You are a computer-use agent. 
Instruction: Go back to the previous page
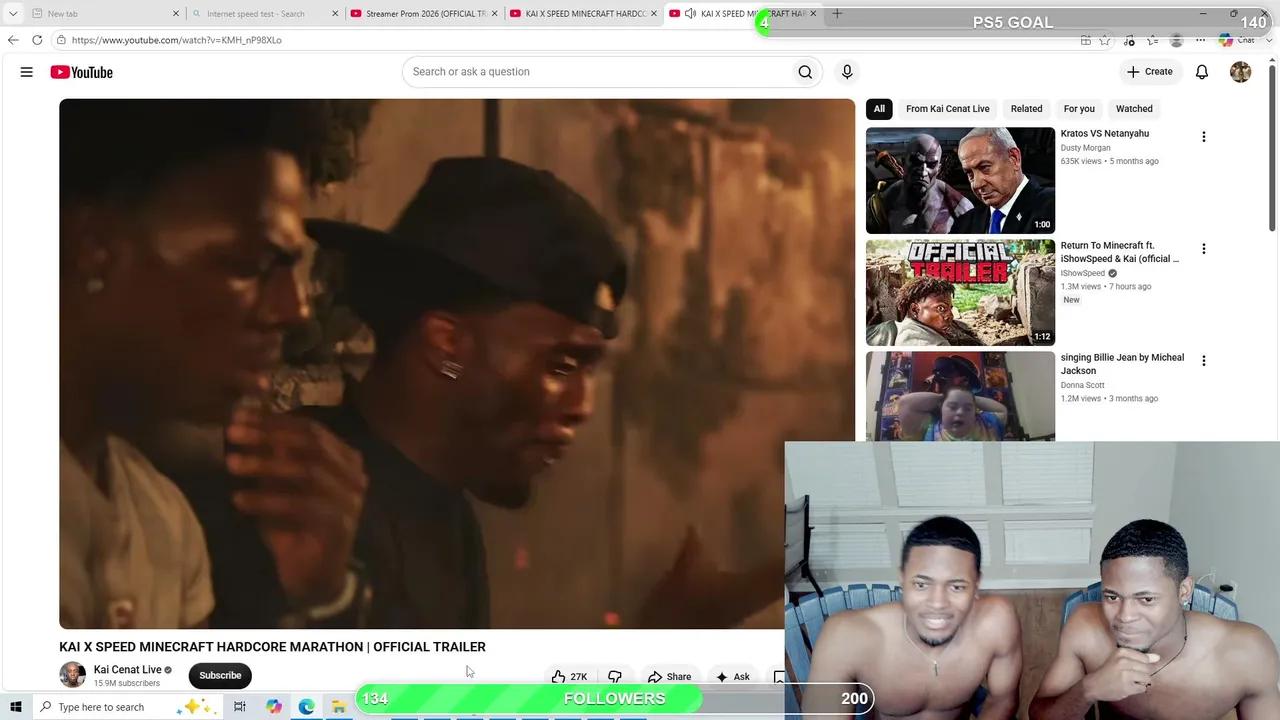click(13, 40)
